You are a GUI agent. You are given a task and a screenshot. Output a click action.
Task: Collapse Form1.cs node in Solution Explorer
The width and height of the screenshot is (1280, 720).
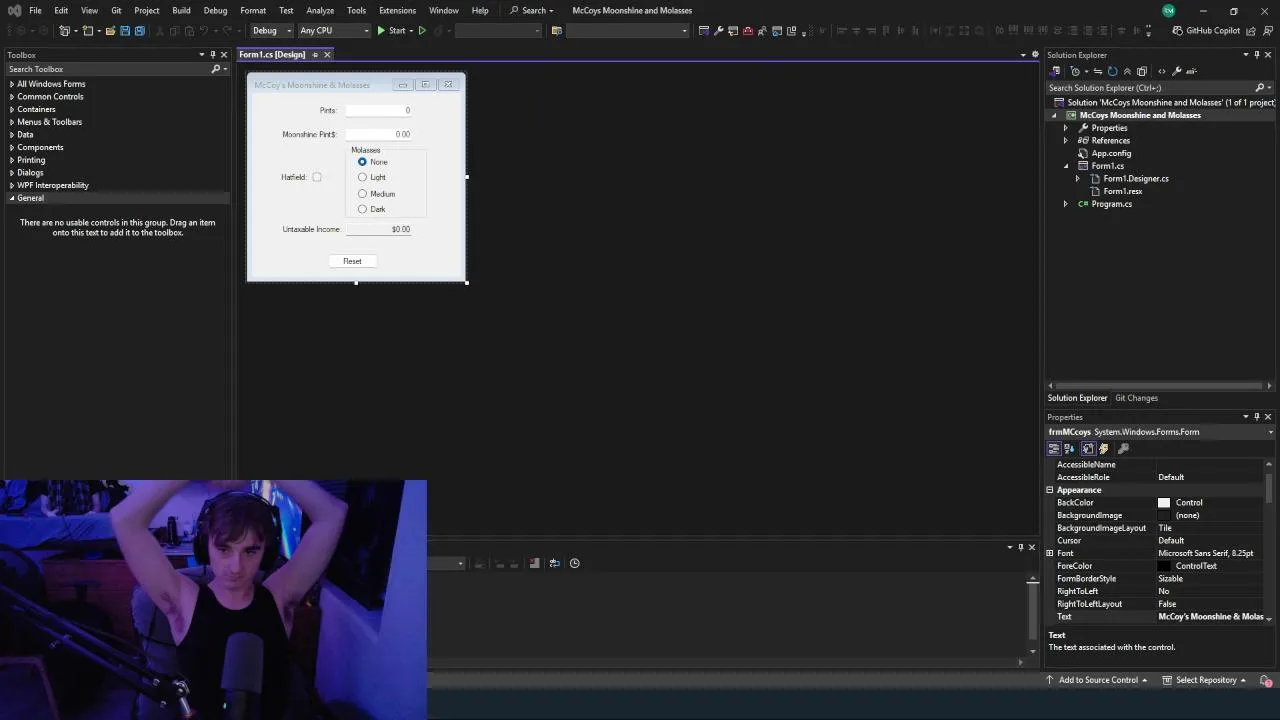click(1066, 166)
